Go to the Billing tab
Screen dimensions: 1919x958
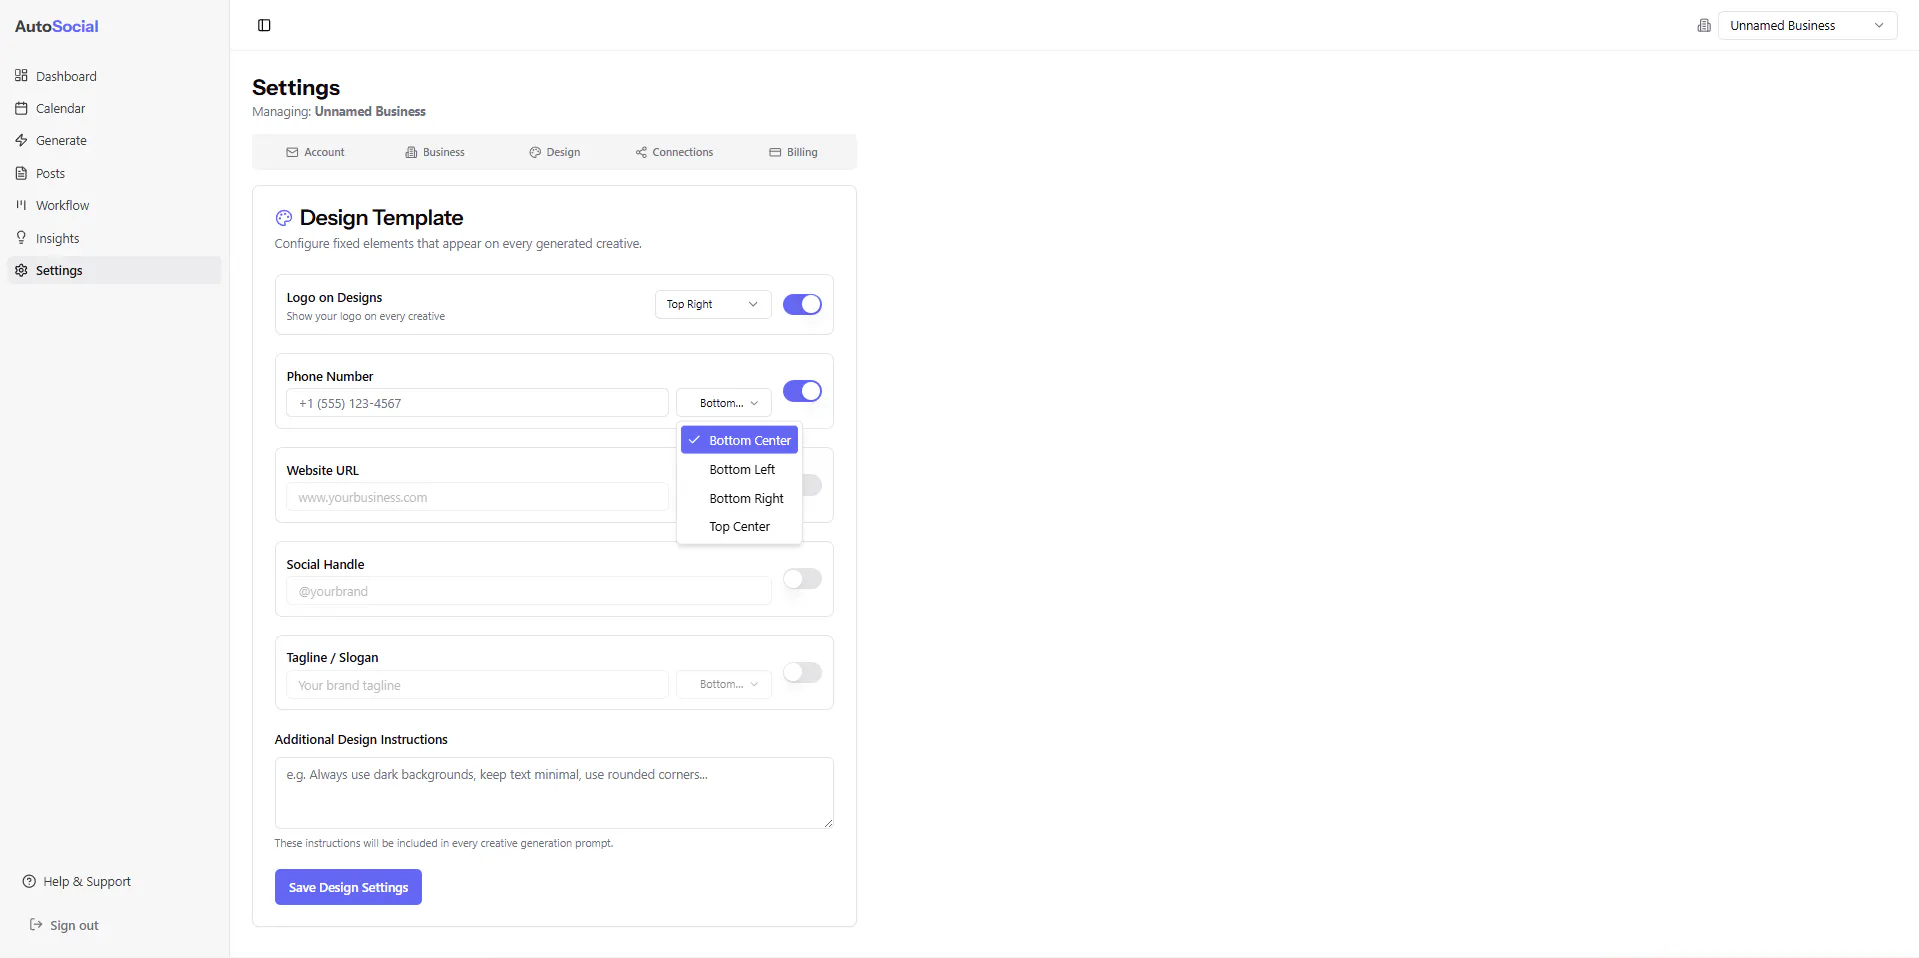click(x=793, y=152)
